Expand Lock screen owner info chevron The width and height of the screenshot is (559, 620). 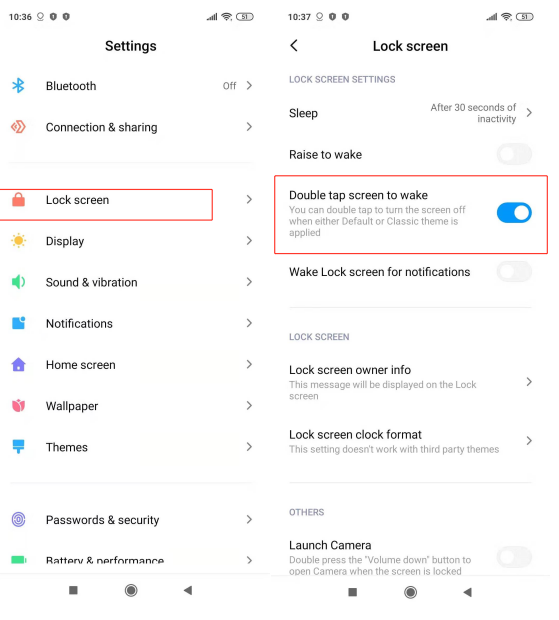(x=529, y=382)
